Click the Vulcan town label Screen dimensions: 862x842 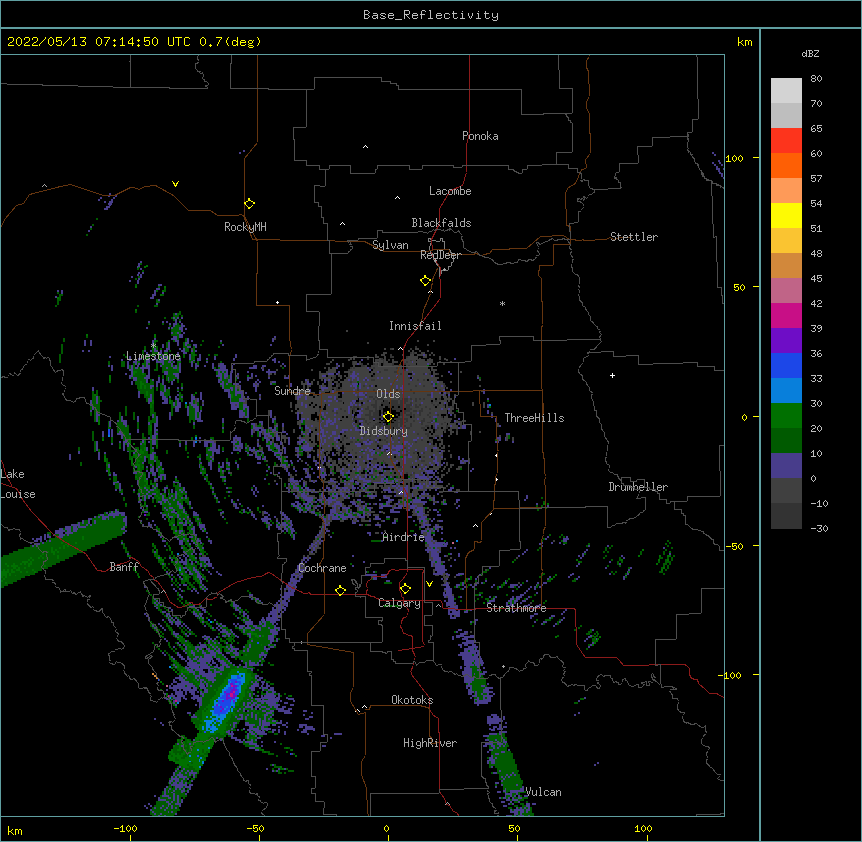click(543, 792)
